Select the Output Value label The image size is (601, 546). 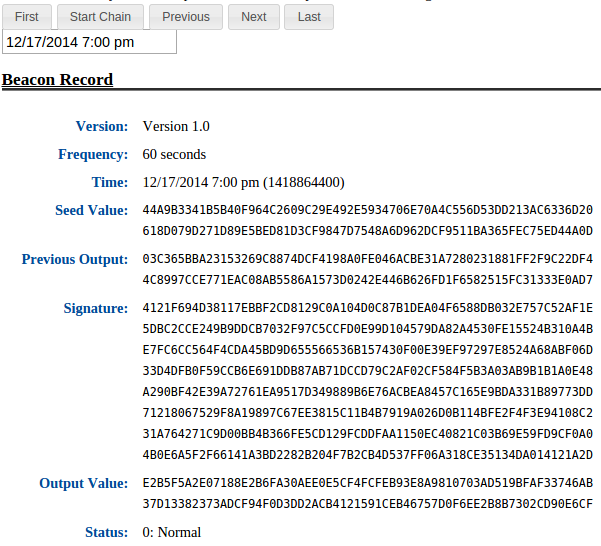pos(83,483)
